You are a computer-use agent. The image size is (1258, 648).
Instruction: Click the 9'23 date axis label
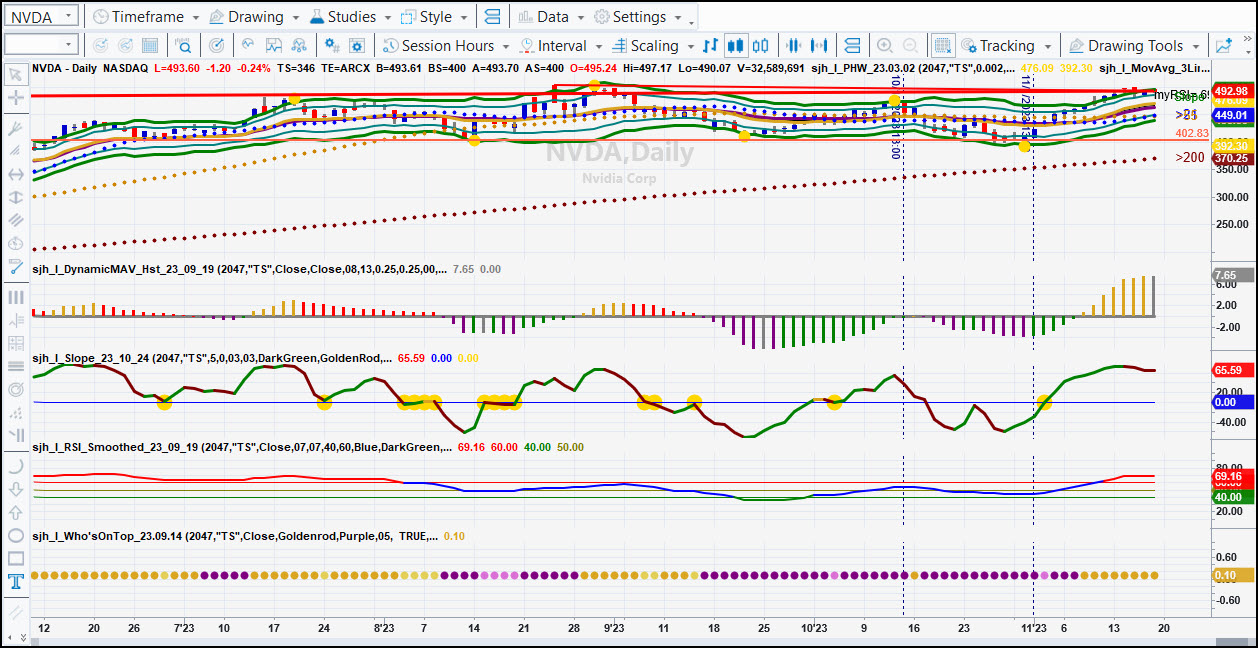tap(614, 629)
